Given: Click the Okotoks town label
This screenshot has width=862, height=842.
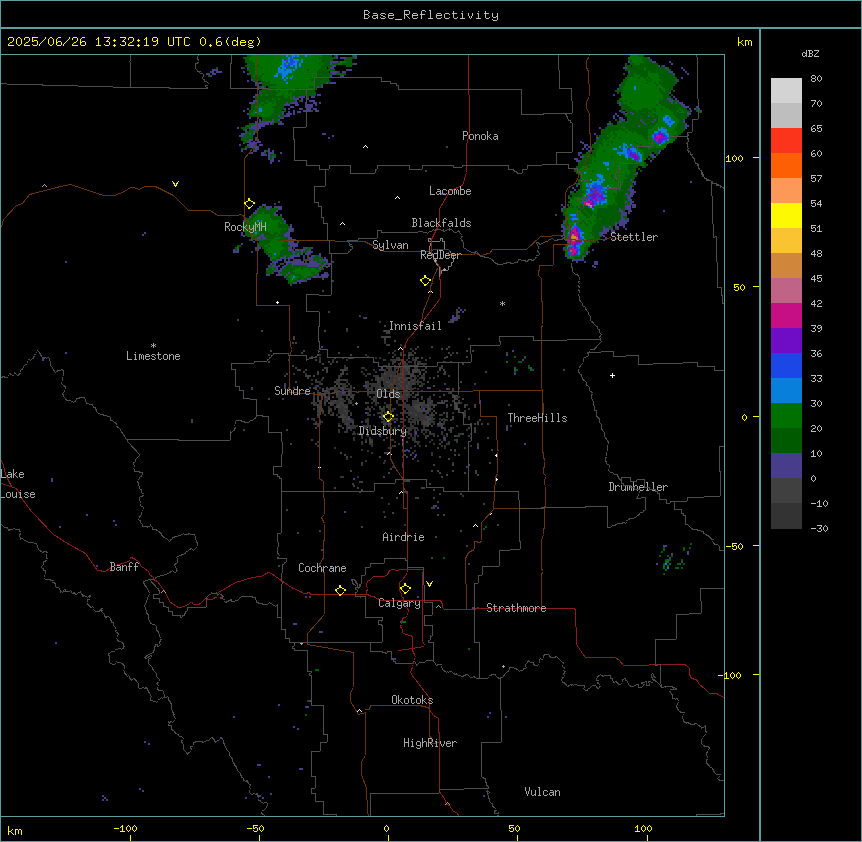Looking at the screenshot, I should click(412, 700).
